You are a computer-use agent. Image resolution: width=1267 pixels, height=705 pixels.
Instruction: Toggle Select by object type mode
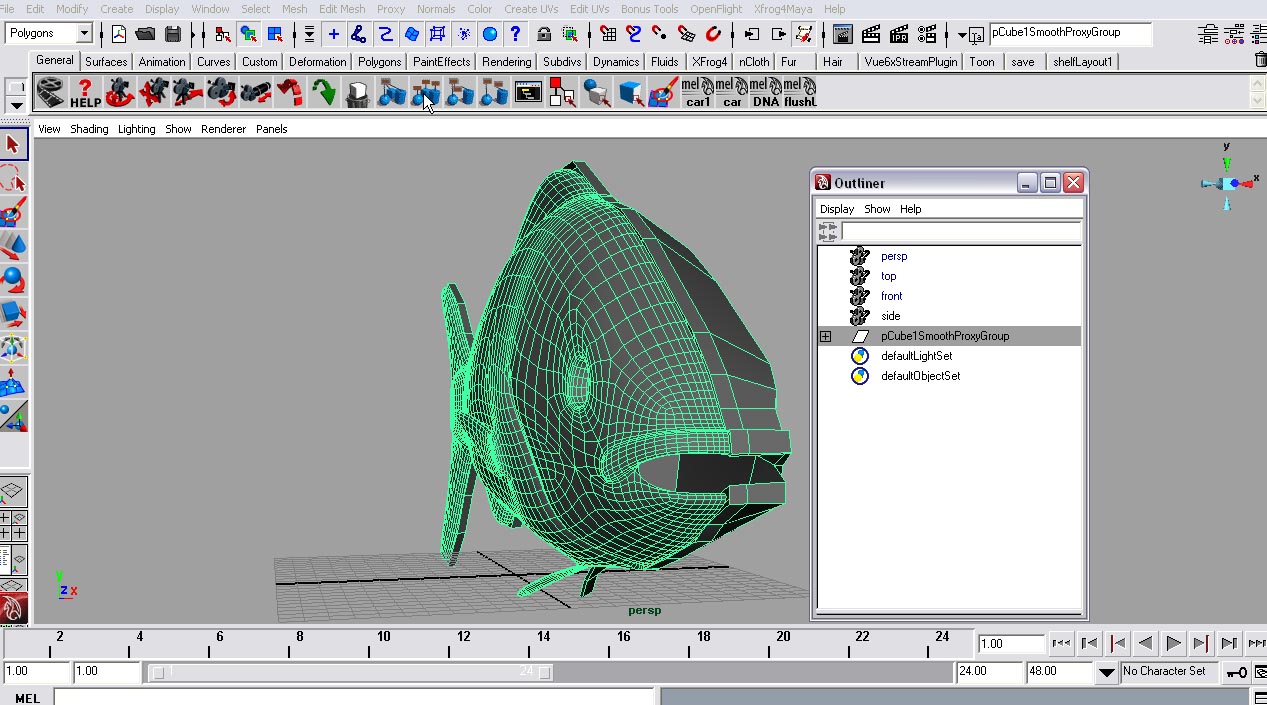(x=248, y=34)
